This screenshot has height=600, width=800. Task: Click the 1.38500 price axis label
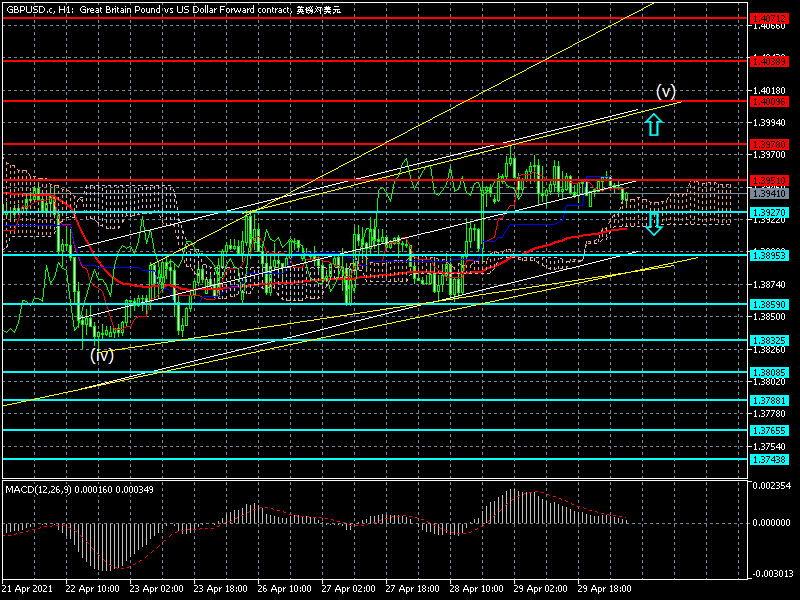pyautogui.click(x=769, y=317)
